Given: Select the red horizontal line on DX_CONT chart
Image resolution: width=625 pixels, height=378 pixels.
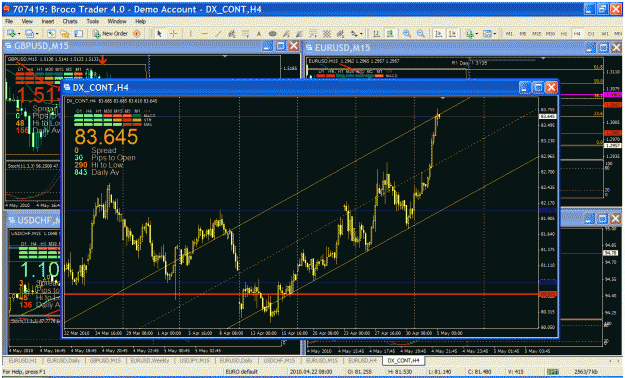Looking at the screenshot, I should [x=301, y=294].
